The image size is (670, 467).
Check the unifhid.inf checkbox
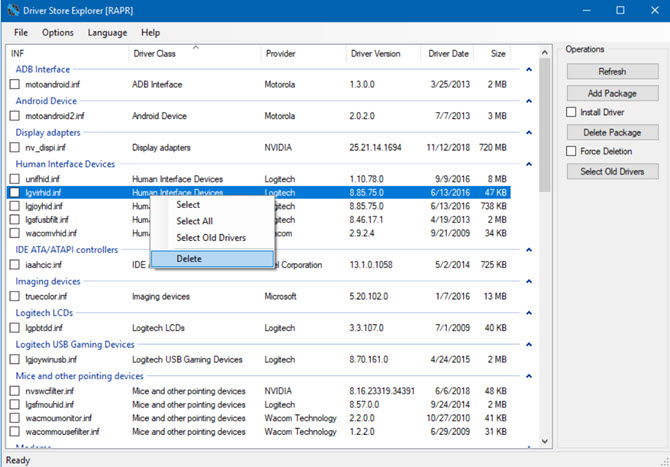(15, 179)
